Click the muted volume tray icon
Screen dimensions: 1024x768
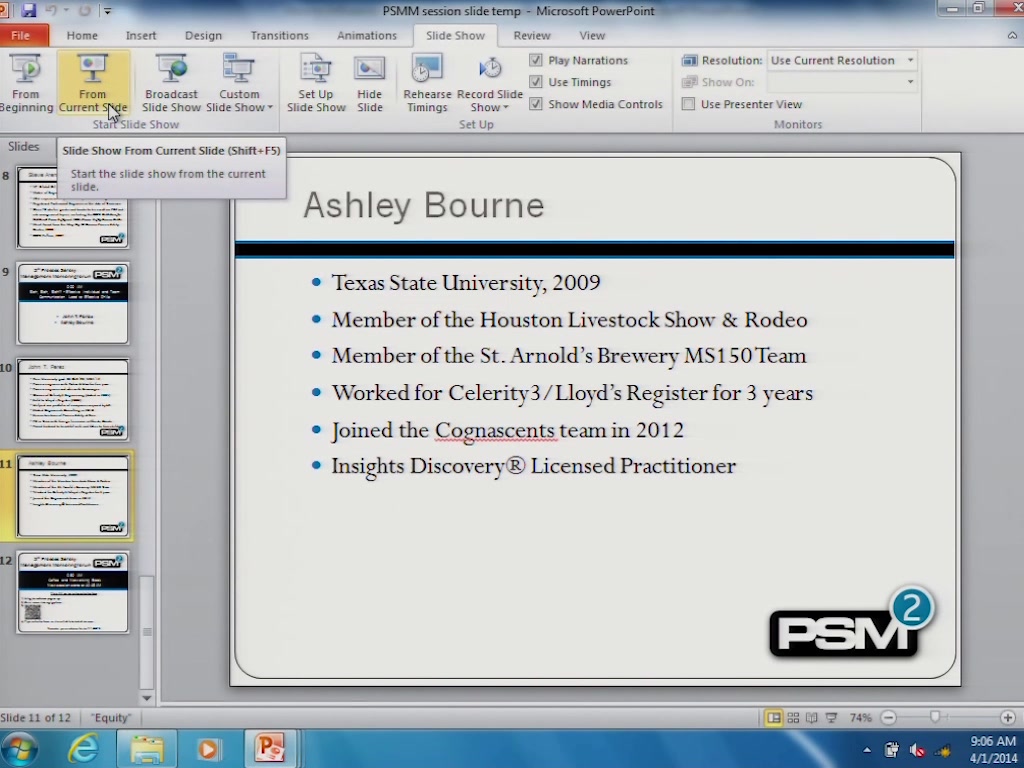tap(917, 750)
